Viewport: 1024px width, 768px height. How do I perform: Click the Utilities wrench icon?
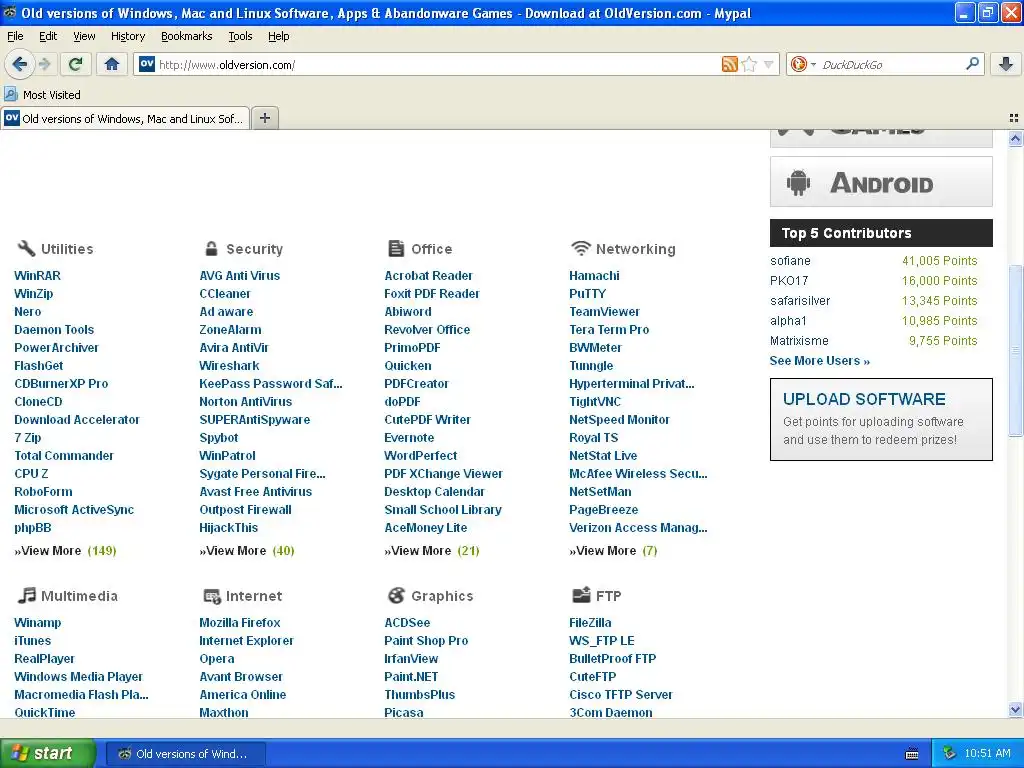(26, 248)
